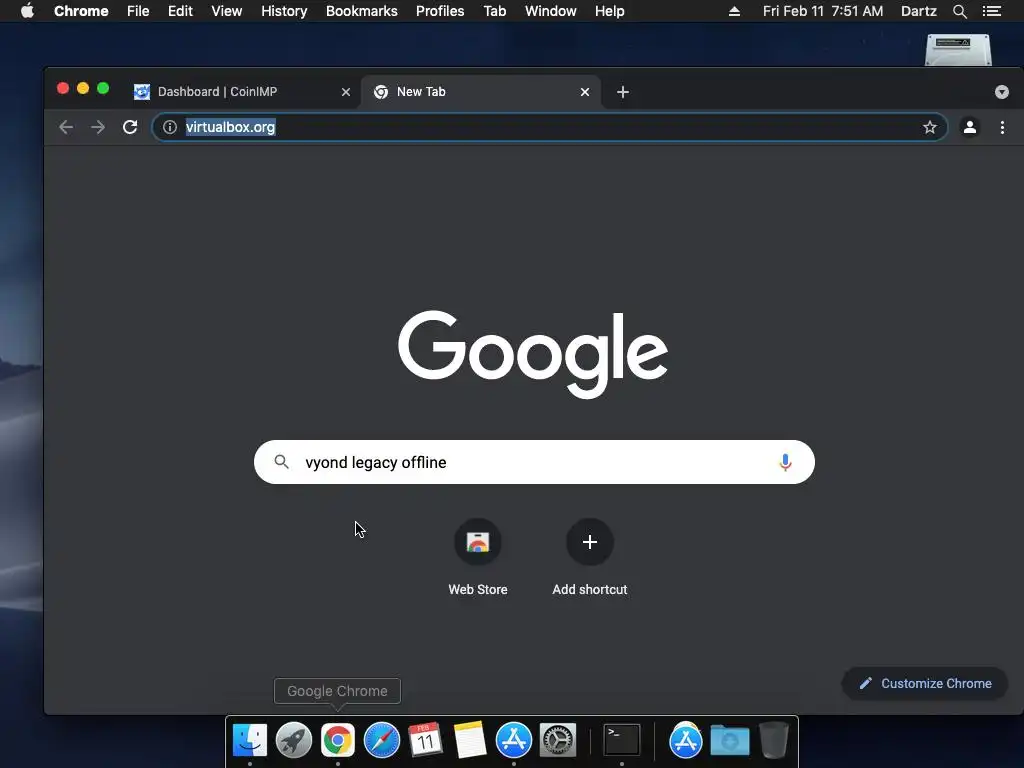Open the History menu
This screenshot has width=1024, height=768.
coord(284,11)
